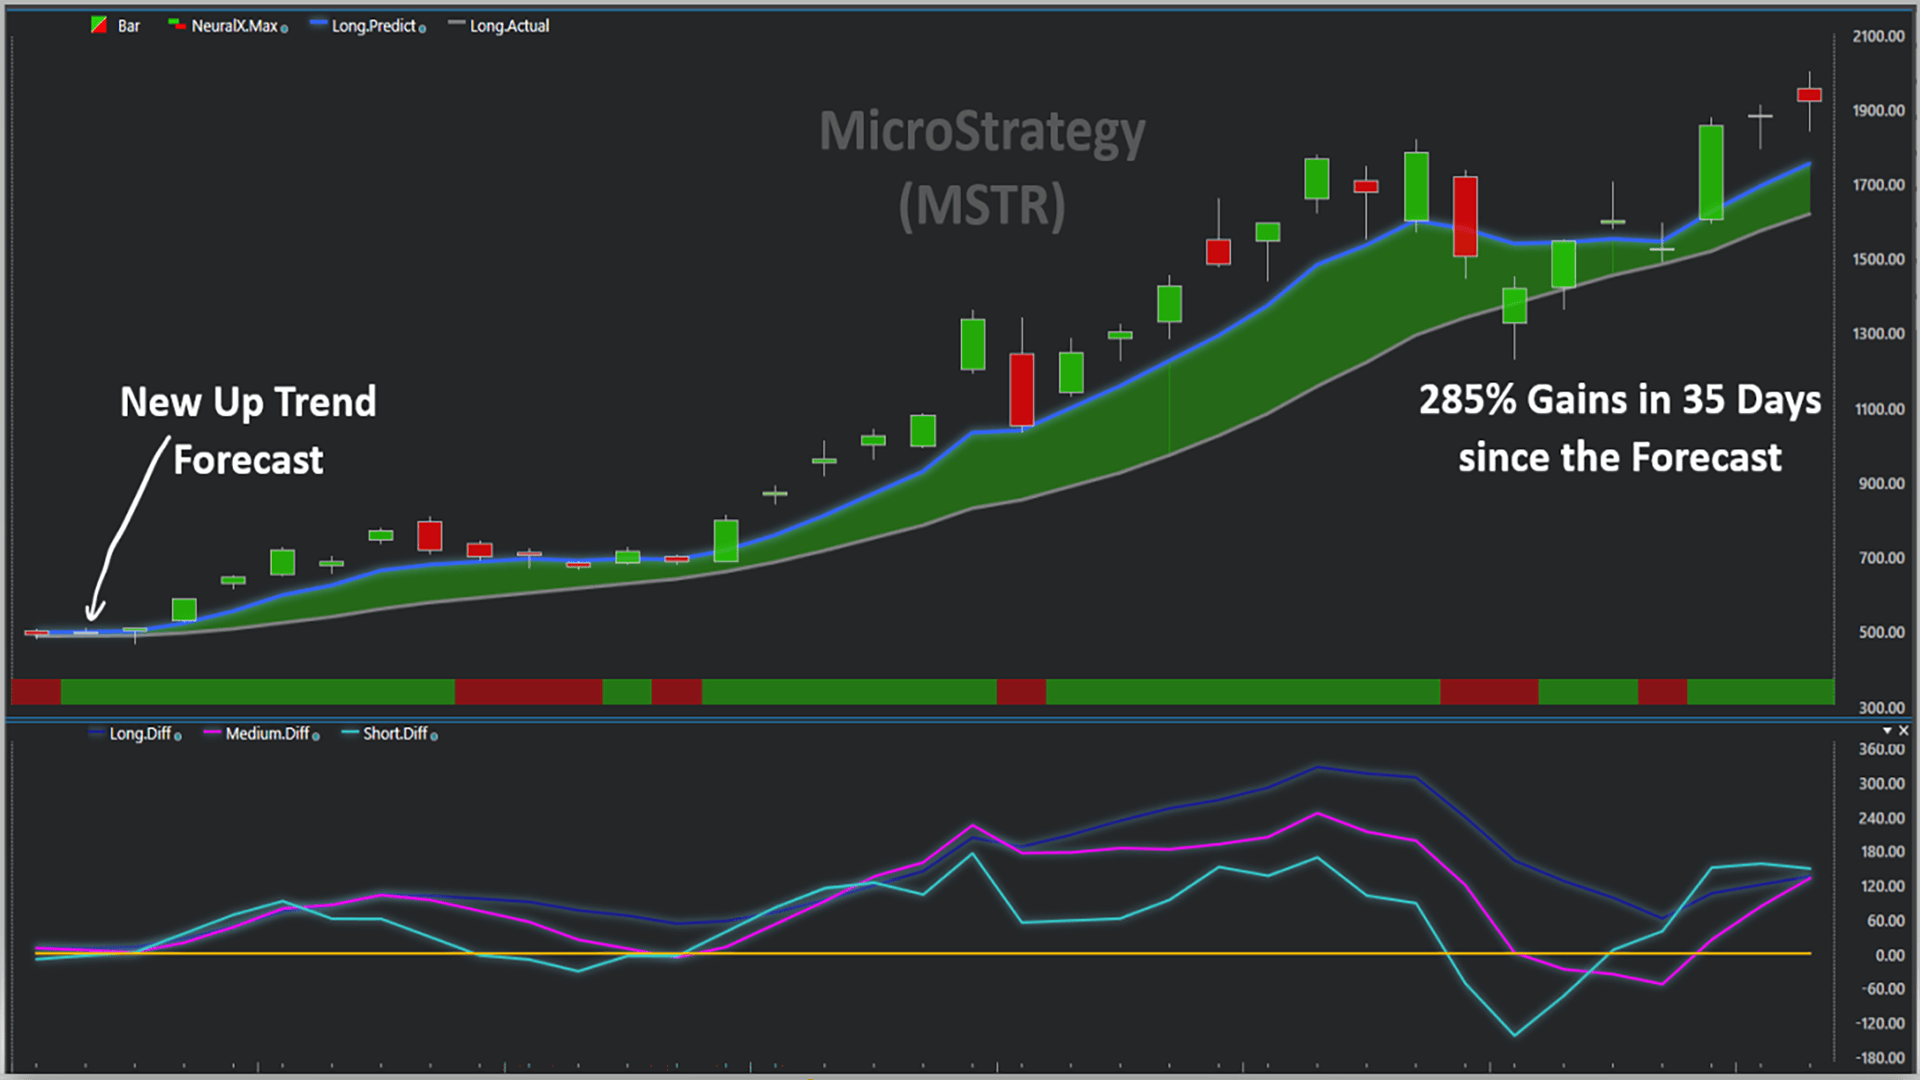Click the small dot next to NeuralX.Max
The width and height of the screenshot is (1920, 1080).
coord(285,29)
